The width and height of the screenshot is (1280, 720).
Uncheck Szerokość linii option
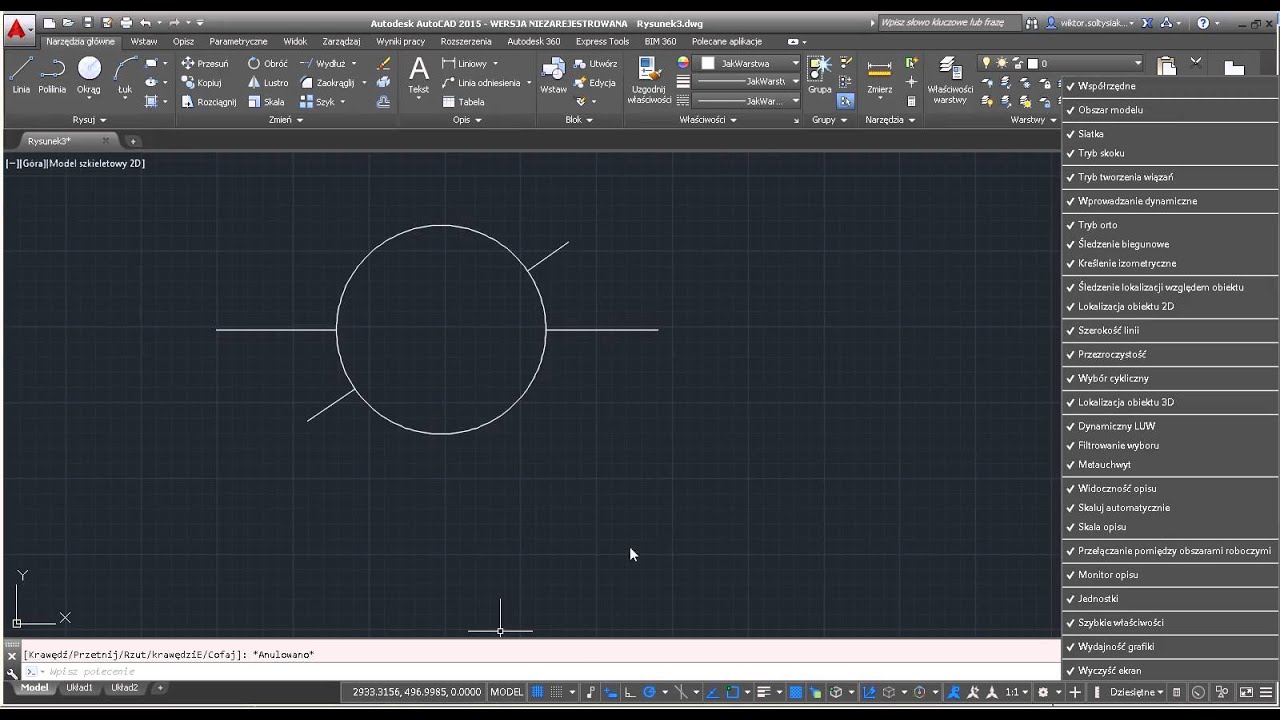tap(1170, 330)
